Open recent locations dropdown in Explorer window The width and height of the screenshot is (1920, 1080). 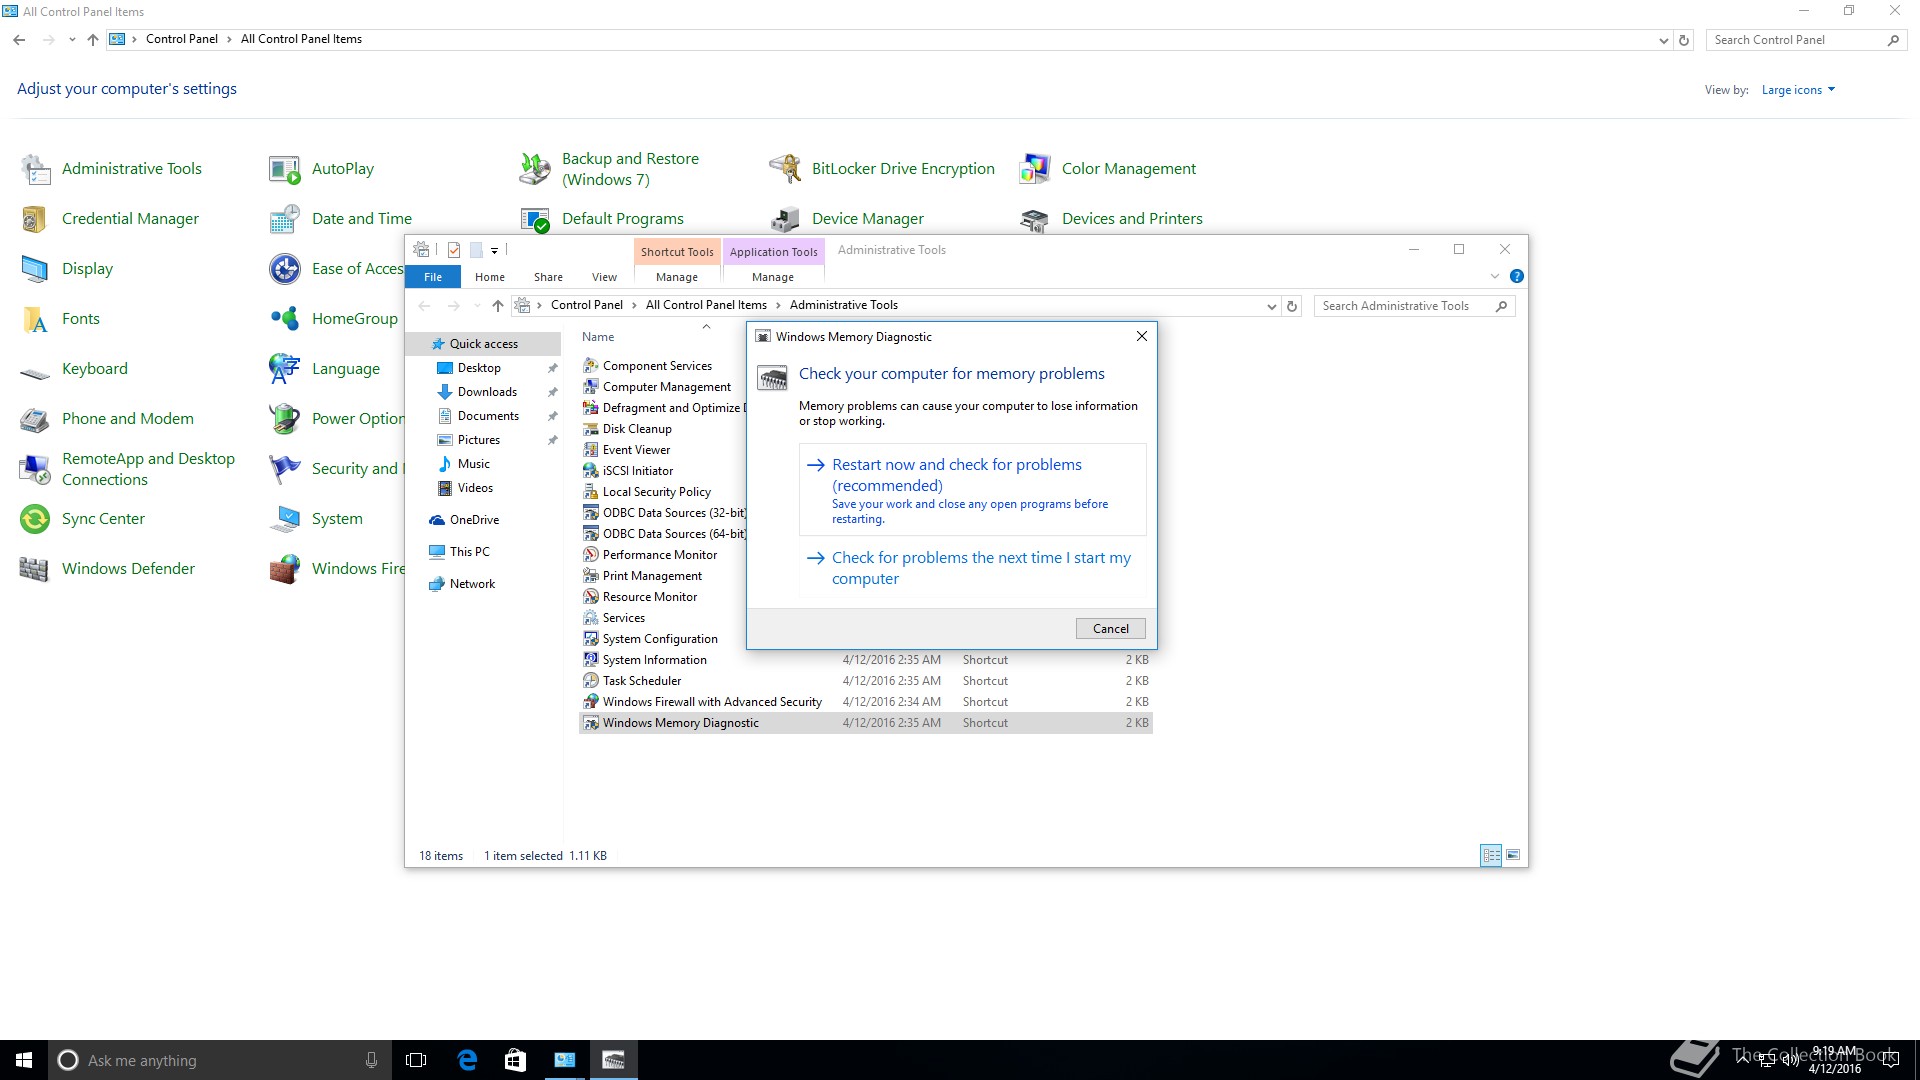[x=477, y=306]
